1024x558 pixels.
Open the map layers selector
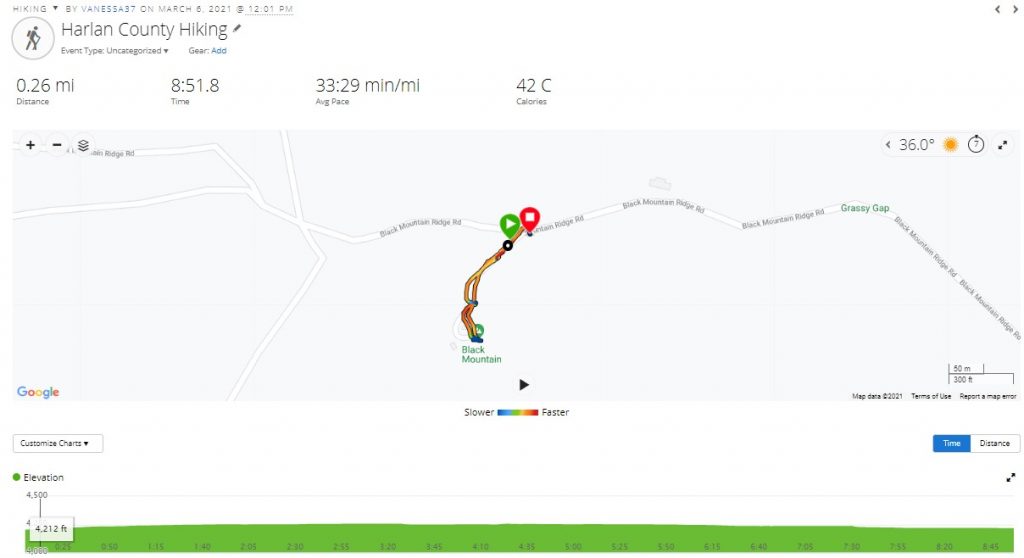83,145
